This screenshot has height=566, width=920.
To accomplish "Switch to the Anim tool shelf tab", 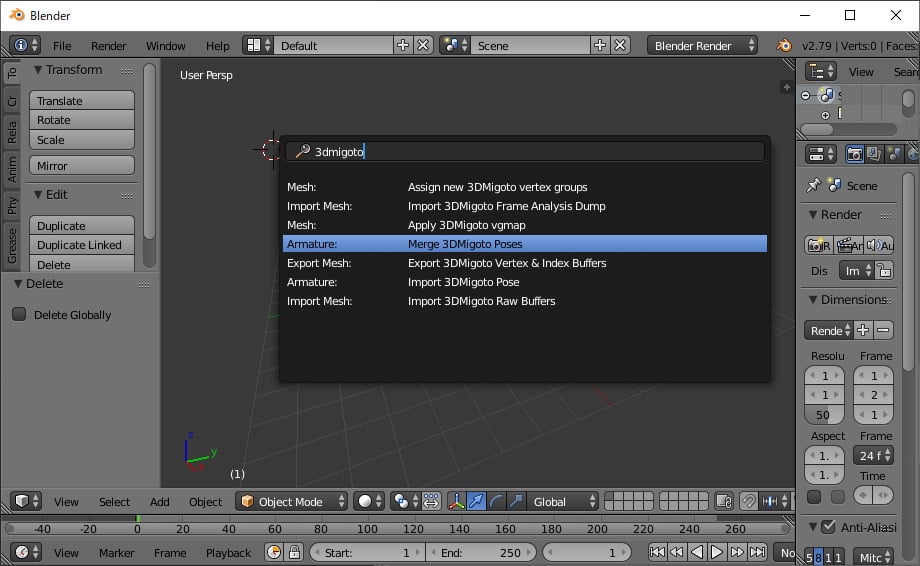I will pos(12,169).
